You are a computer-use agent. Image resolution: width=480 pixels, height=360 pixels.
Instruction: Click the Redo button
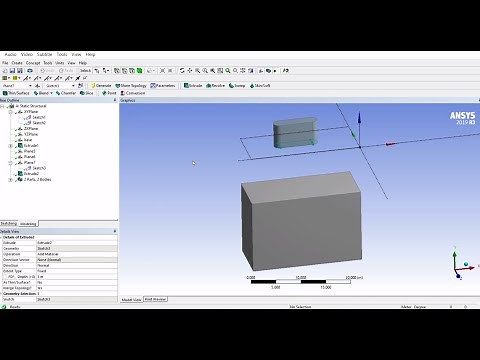coord(66,71)
